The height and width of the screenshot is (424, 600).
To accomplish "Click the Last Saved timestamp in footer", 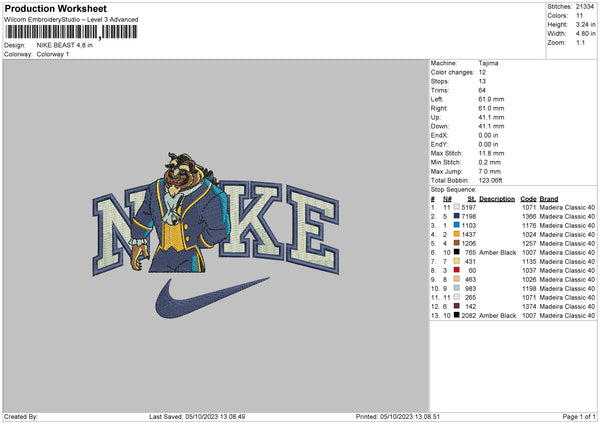I will tap(197, 416).
